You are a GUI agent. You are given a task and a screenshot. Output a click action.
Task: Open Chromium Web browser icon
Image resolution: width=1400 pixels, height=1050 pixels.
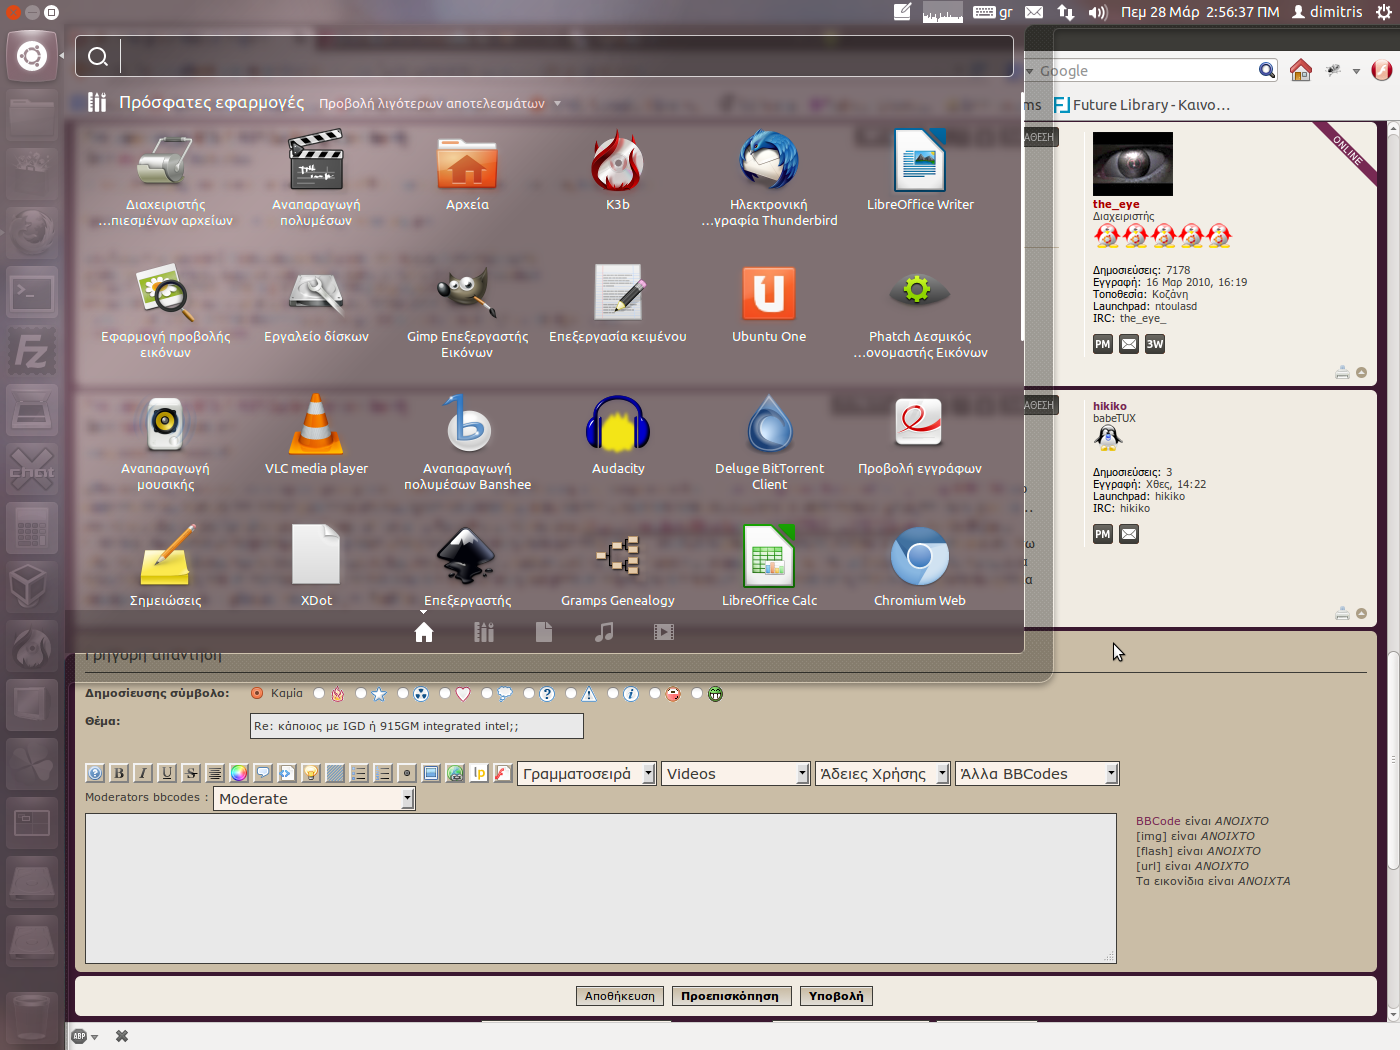[x=920, y=556]
